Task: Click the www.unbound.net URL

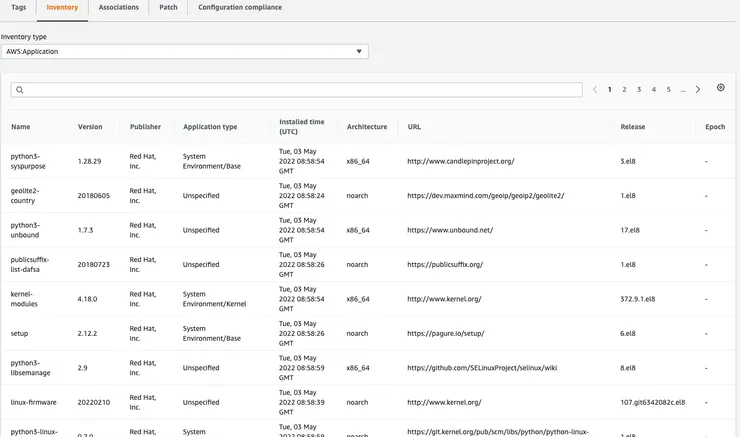Action: tap(450, 230)
